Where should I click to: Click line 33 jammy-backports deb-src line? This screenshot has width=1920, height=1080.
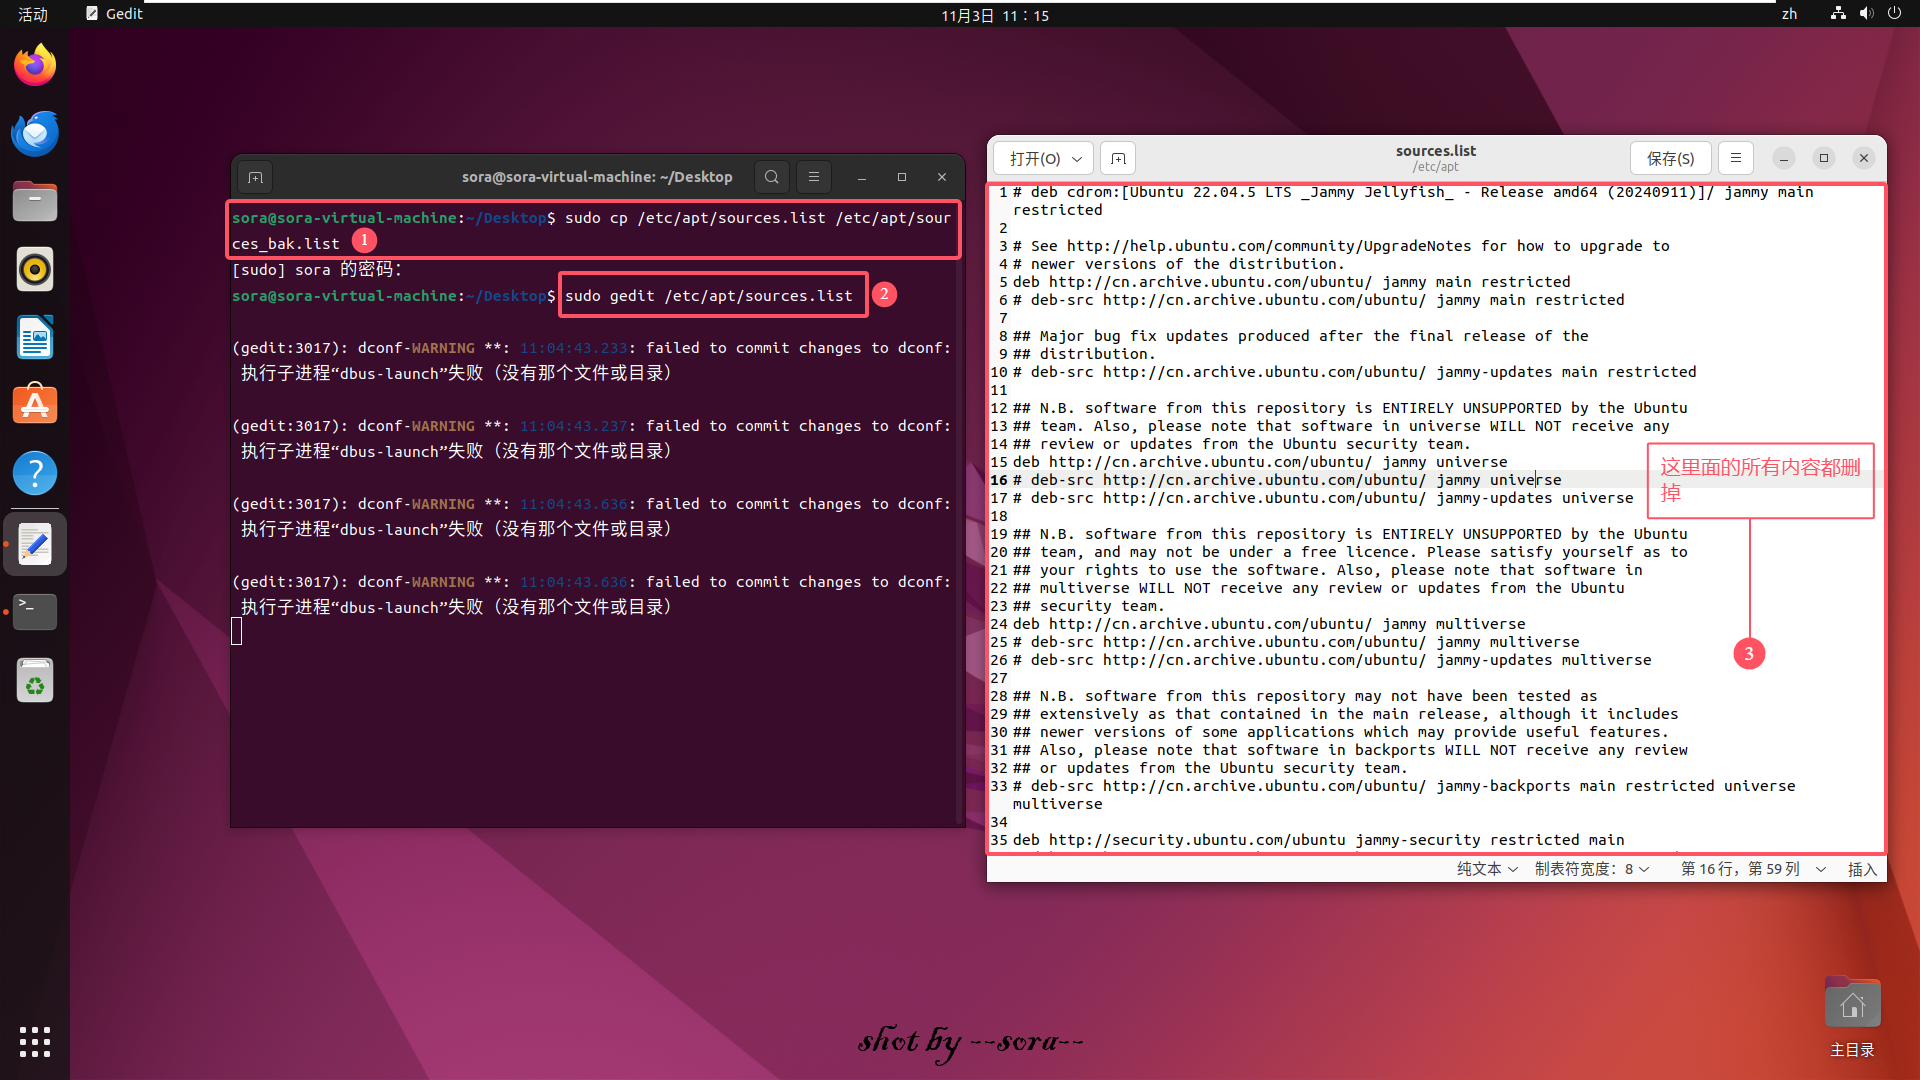(x=1404, y=795)
